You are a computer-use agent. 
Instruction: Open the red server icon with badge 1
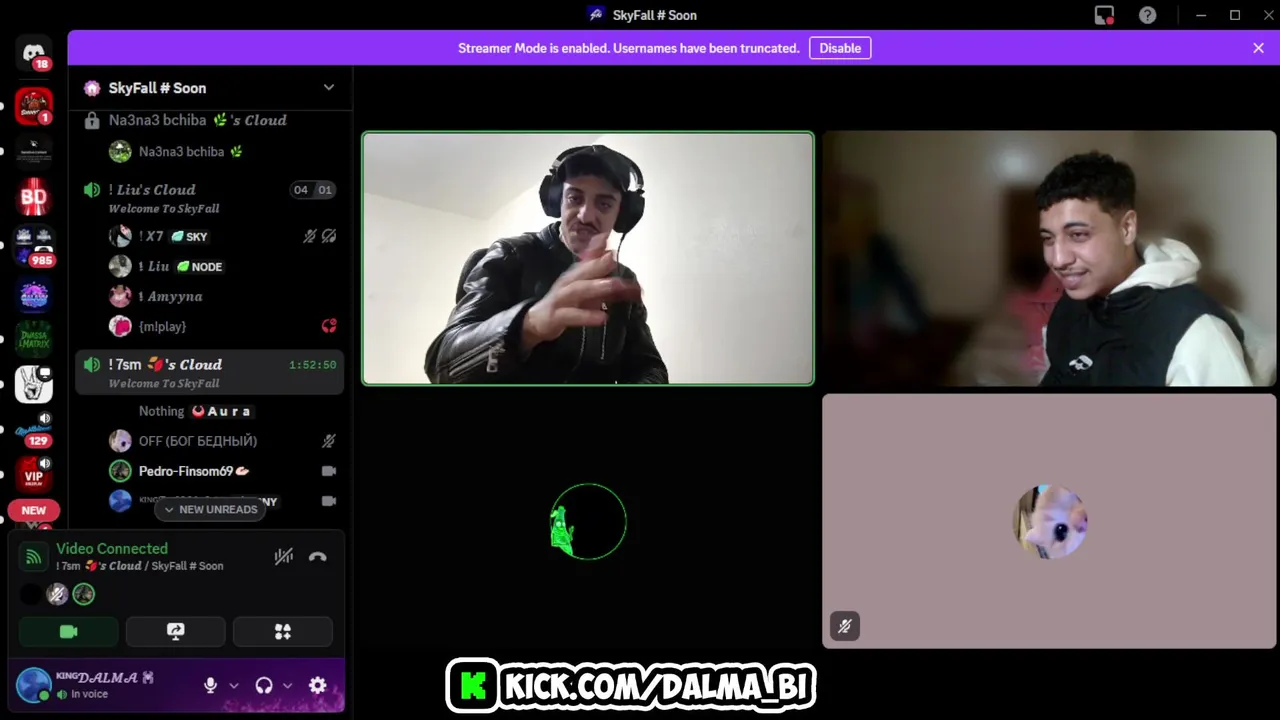pos(34,106)
